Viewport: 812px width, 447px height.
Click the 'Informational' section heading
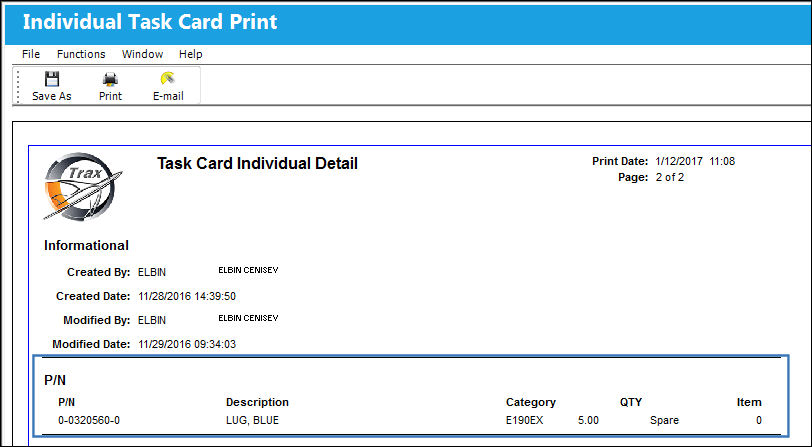pyautogui.click(x=86, y=246)
